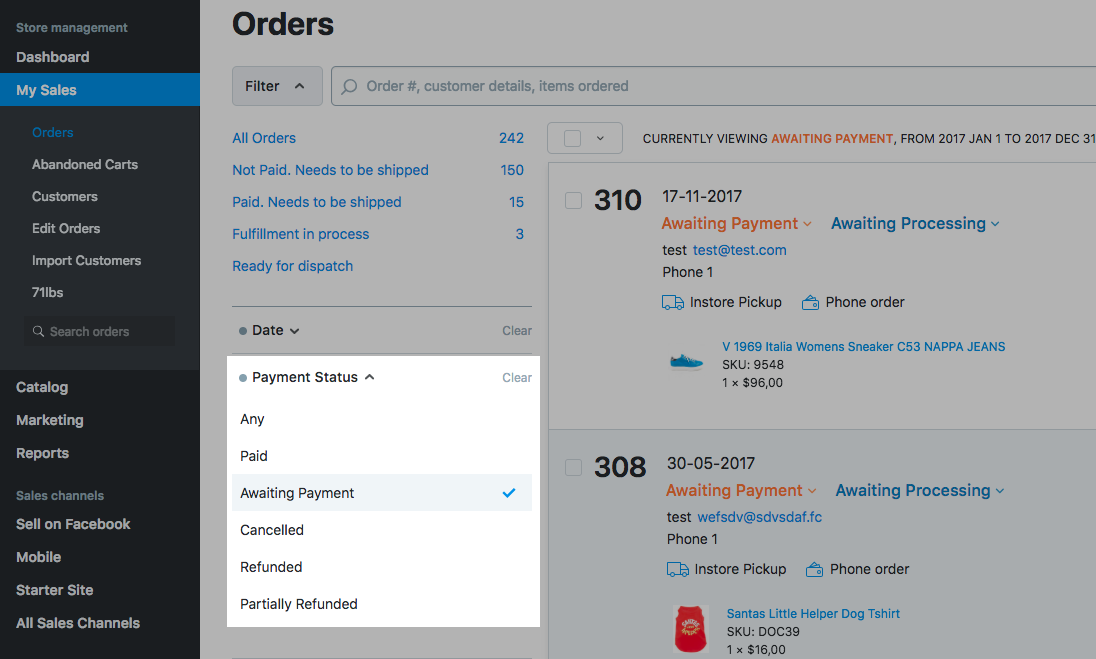
Task: Open Awaiting Payment status dropdown on order 310
Action: click(736, 224)
